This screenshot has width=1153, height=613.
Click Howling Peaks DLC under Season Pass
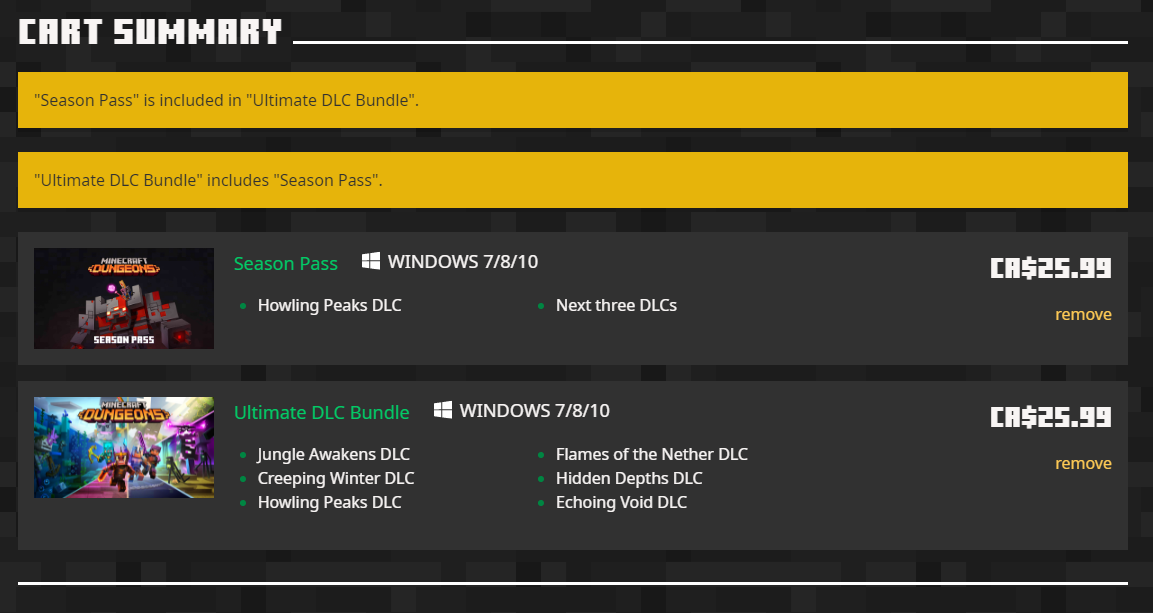(329, 306)
